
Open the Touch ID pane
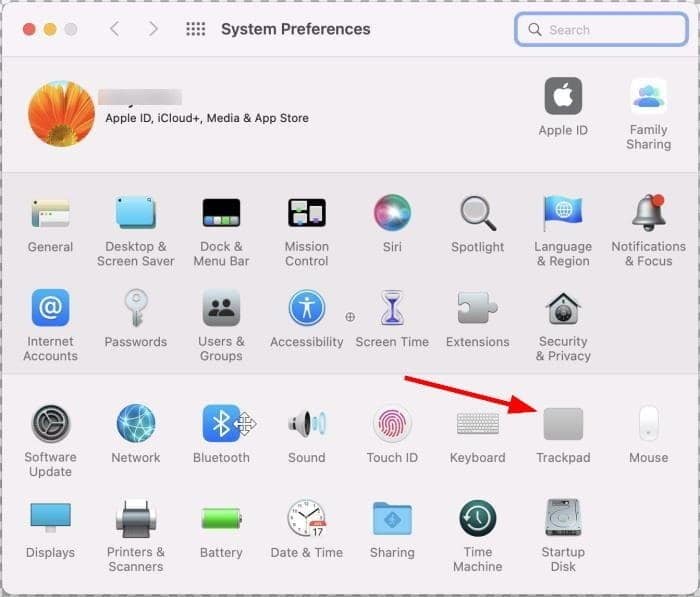pyautogui.click(x=392, y=425)
